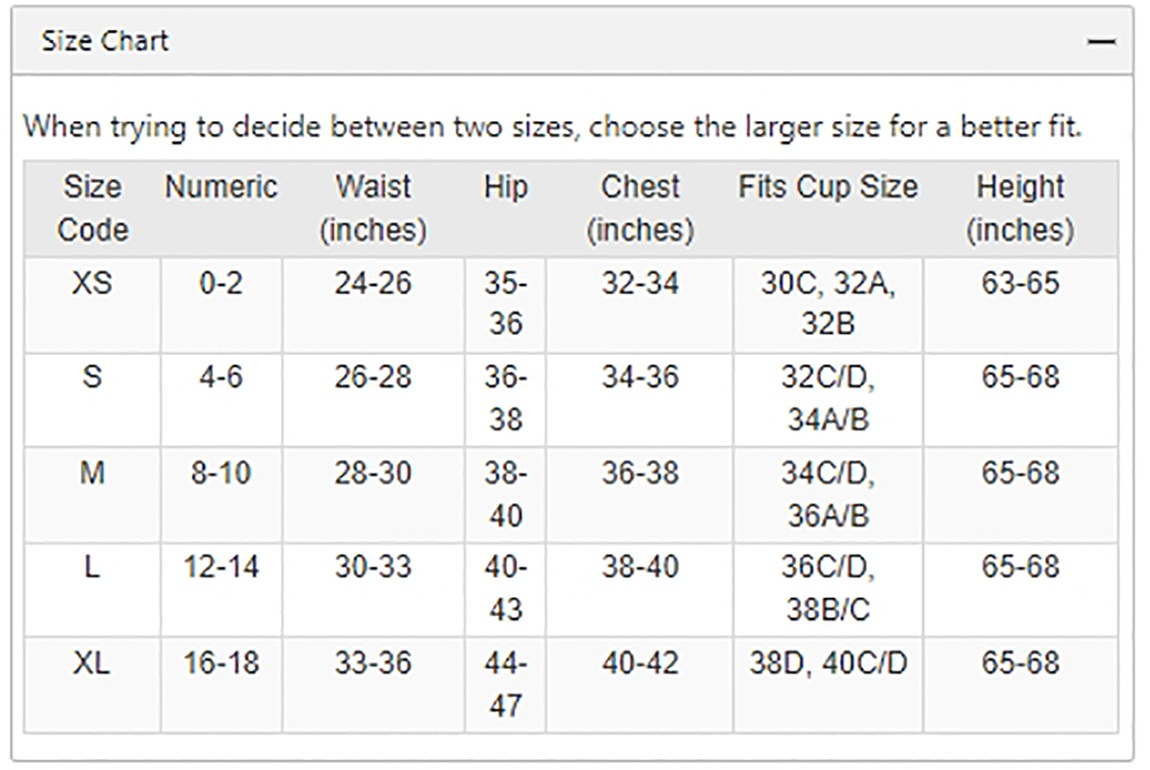Click the Waist (inches) column header
Screen dimensions: 1150x770
tap(373, 208)
